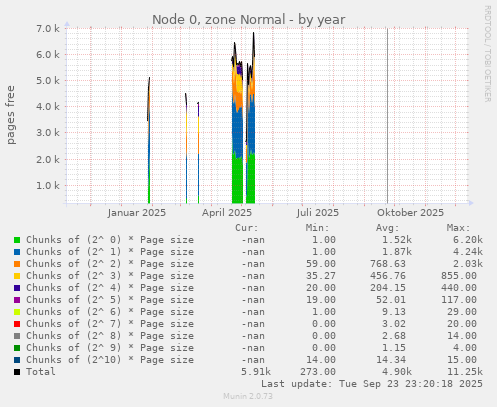The image size is (497, 407).
Task: Click the January 2025 data spike in the graph
Action: click(x=149, y=140)
